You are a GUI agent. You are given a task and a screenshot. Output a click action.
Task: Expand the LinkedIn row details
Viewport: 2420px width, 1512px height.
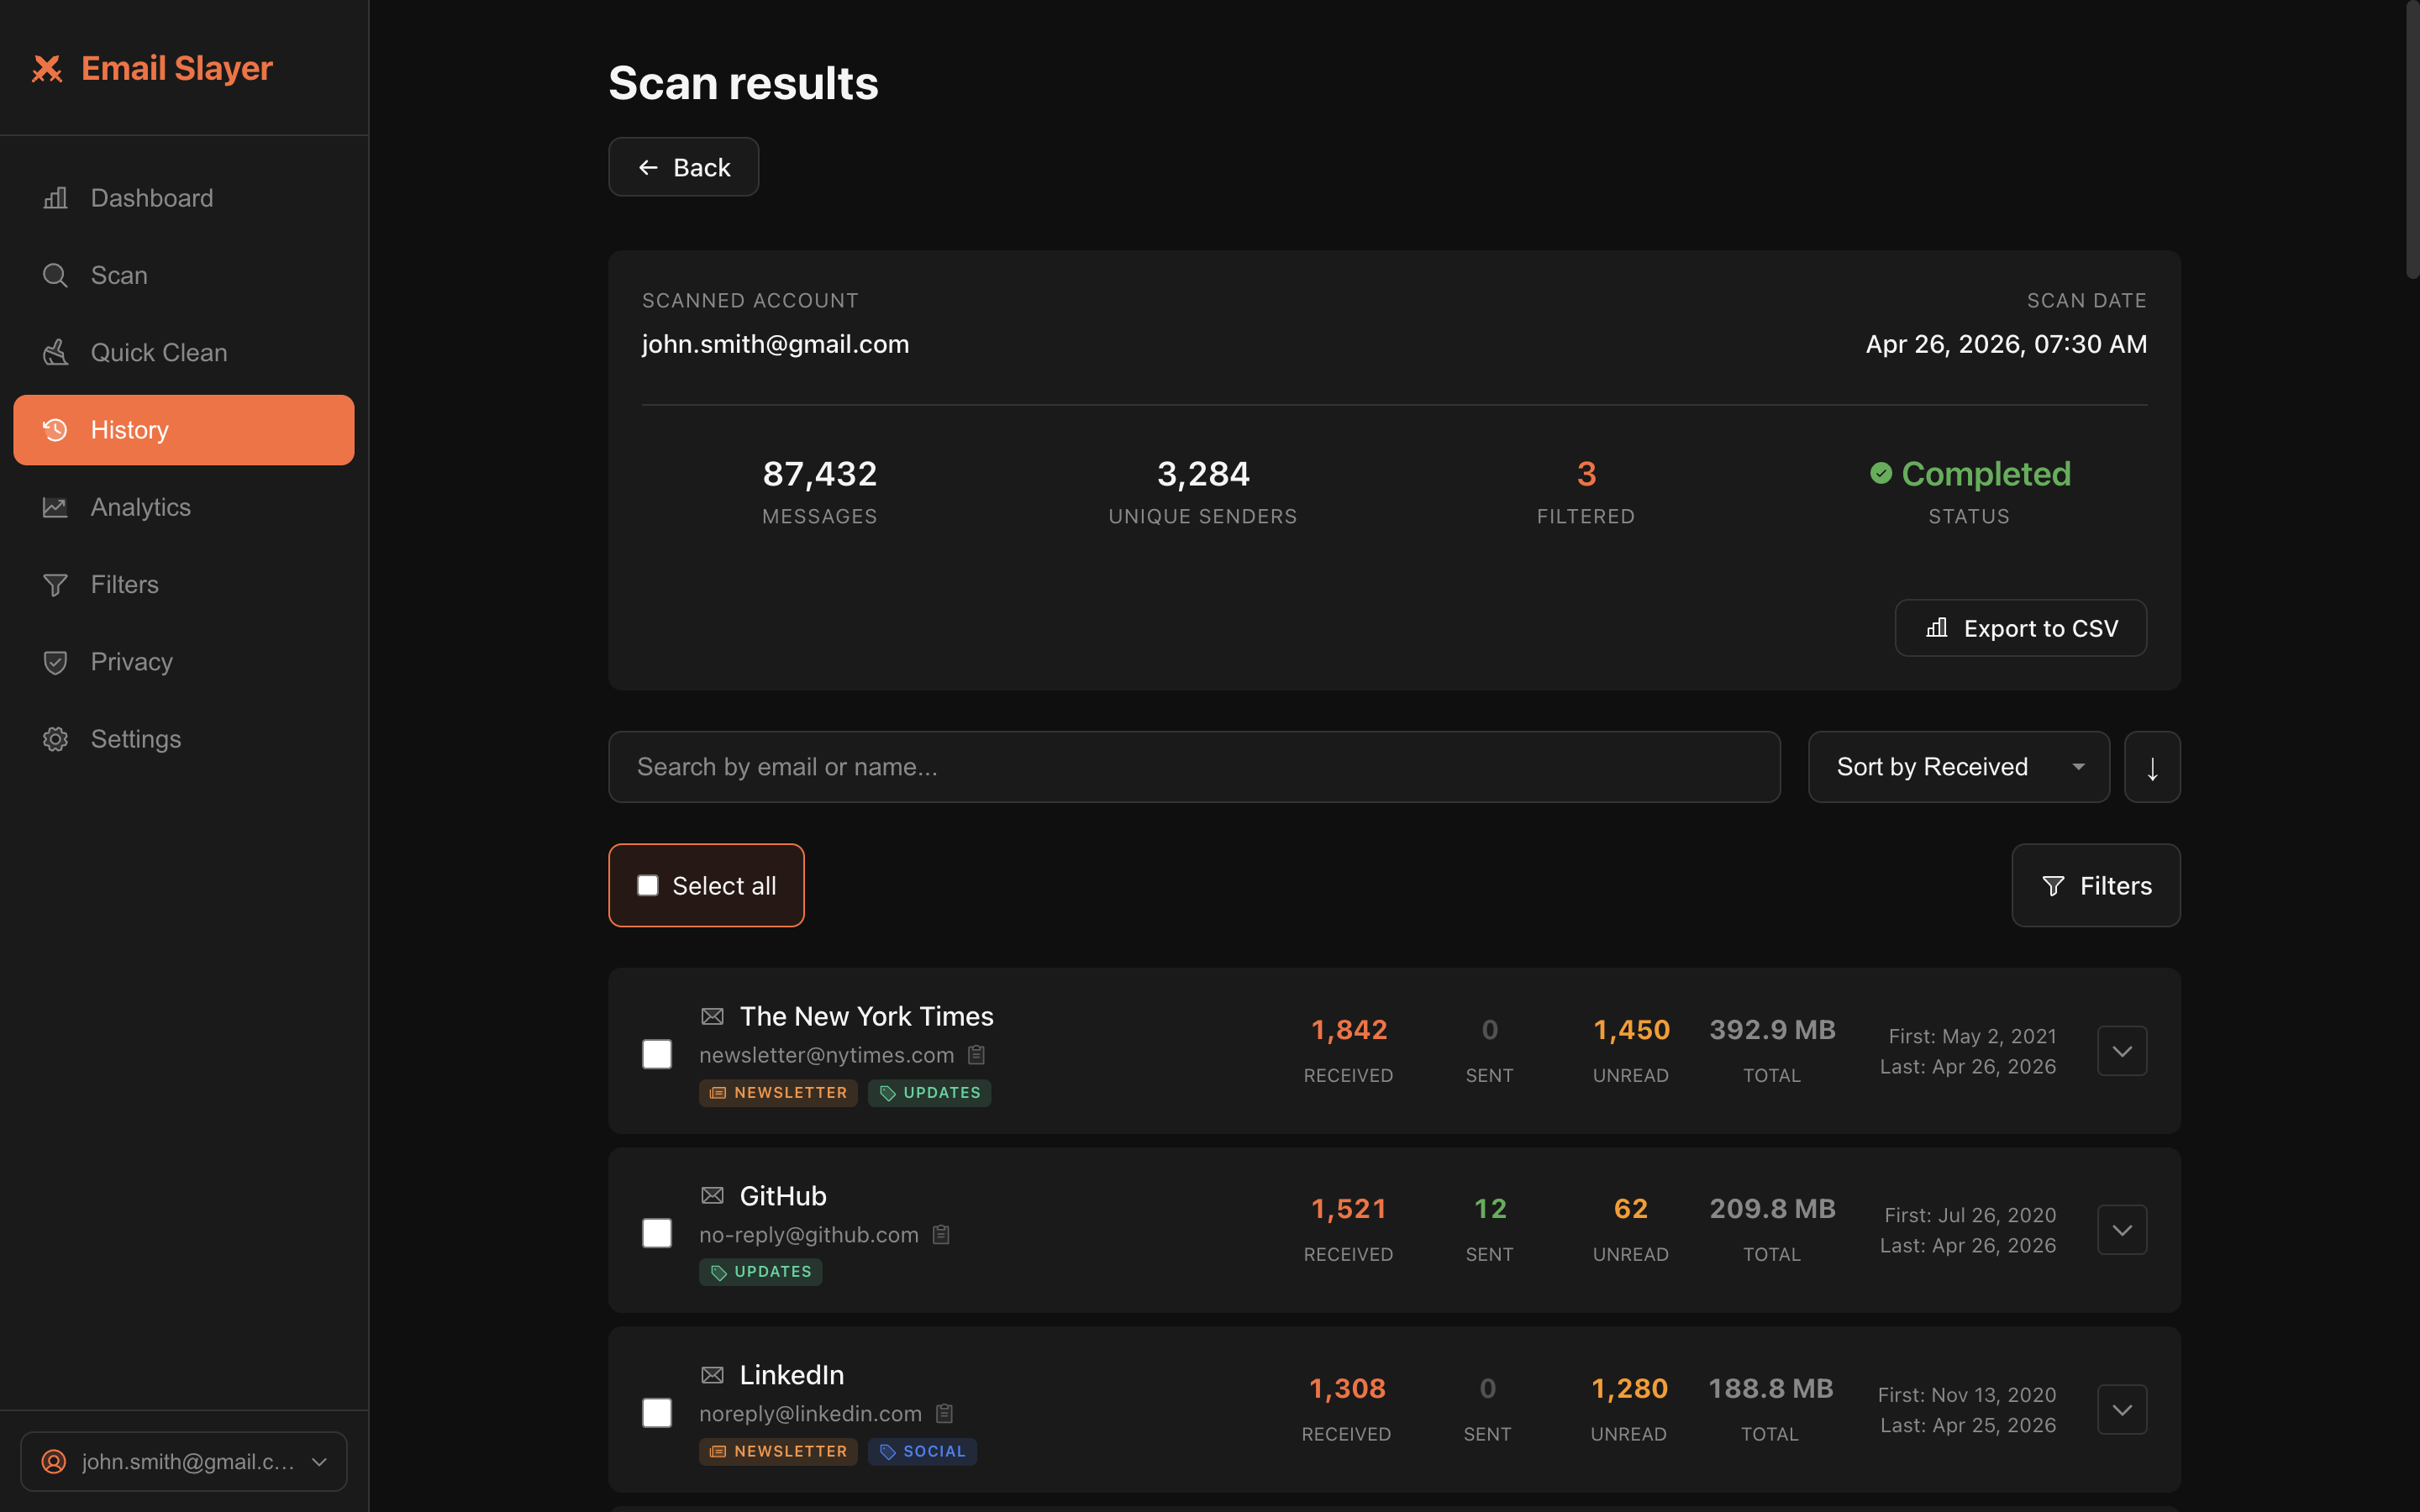tap(2122, 1410)
